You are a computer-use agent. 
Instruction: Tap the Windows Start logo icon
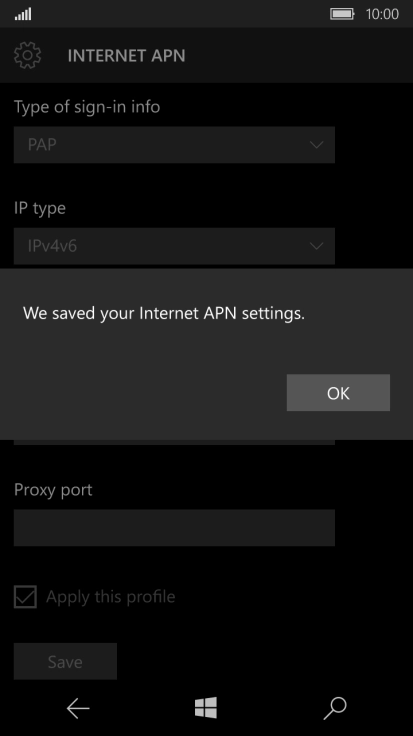206,707
